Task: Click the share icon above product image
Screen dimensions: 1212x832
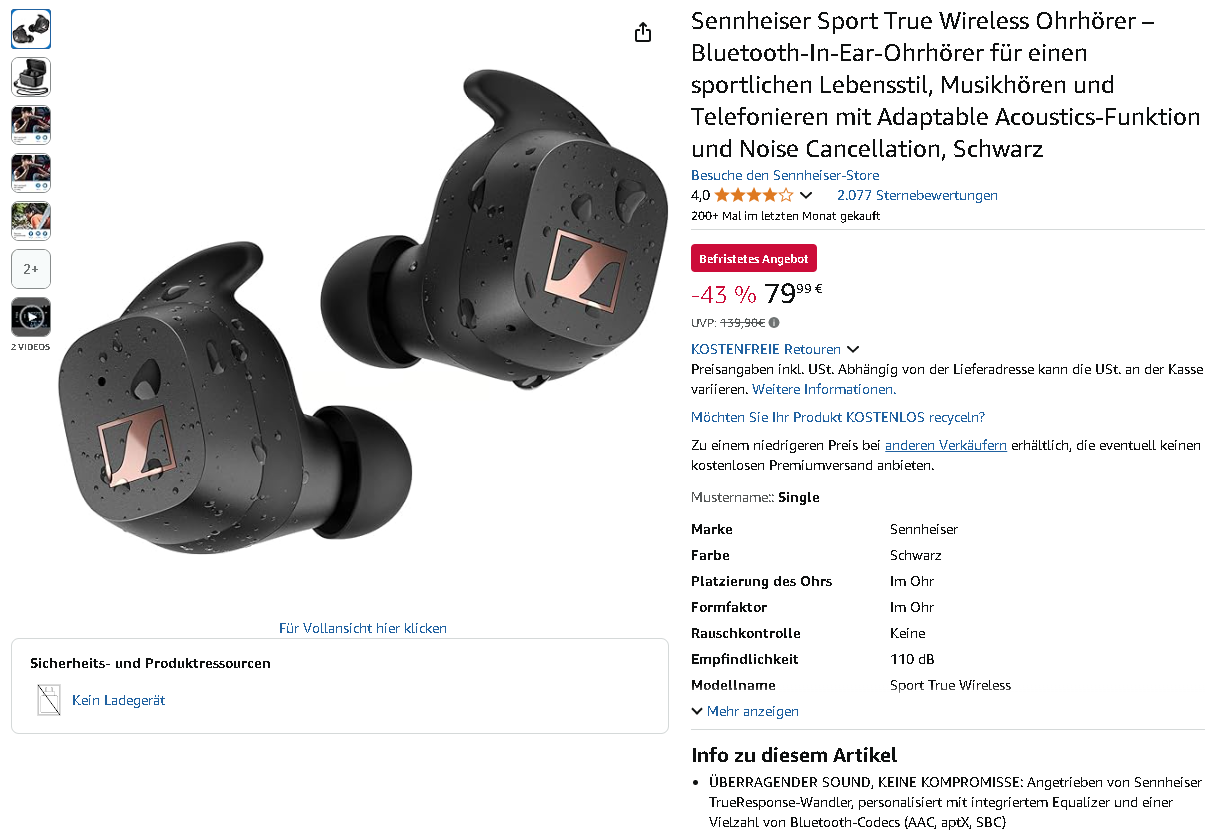Action: coord(643,32)
